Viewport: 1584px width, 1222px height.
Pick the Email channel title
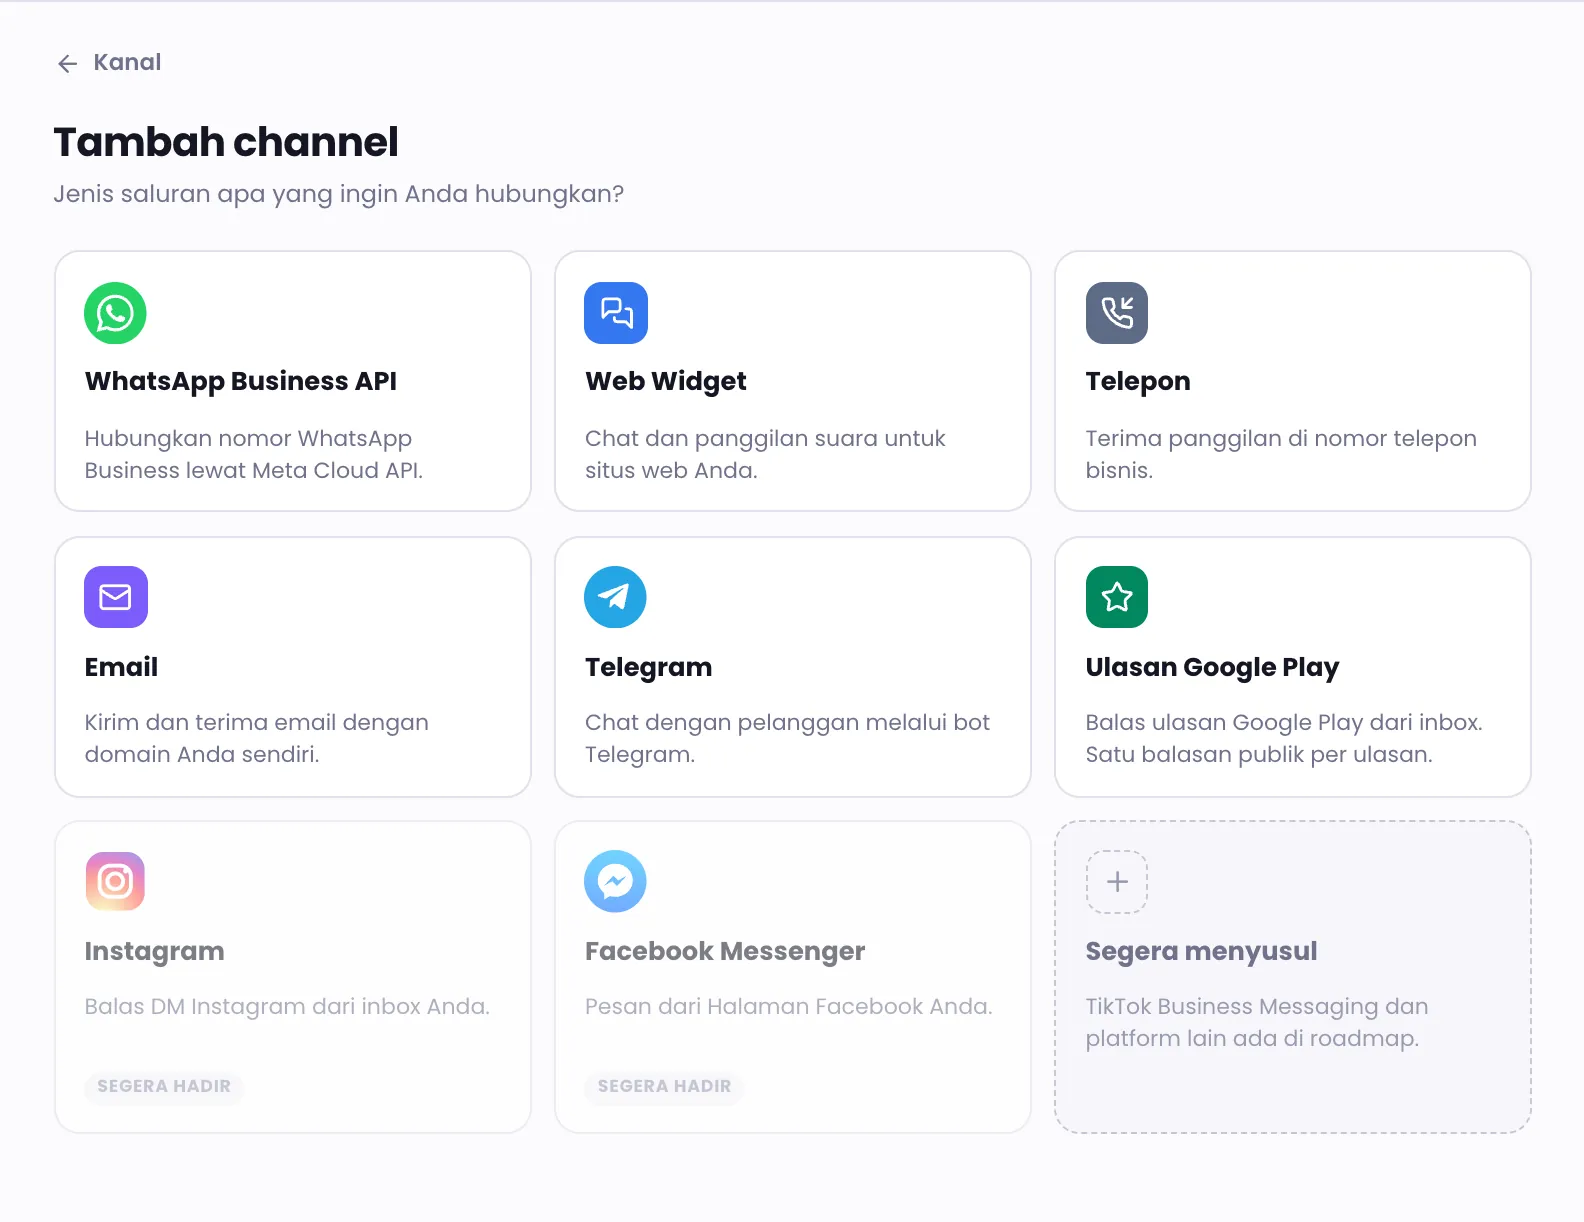[121, 667]
